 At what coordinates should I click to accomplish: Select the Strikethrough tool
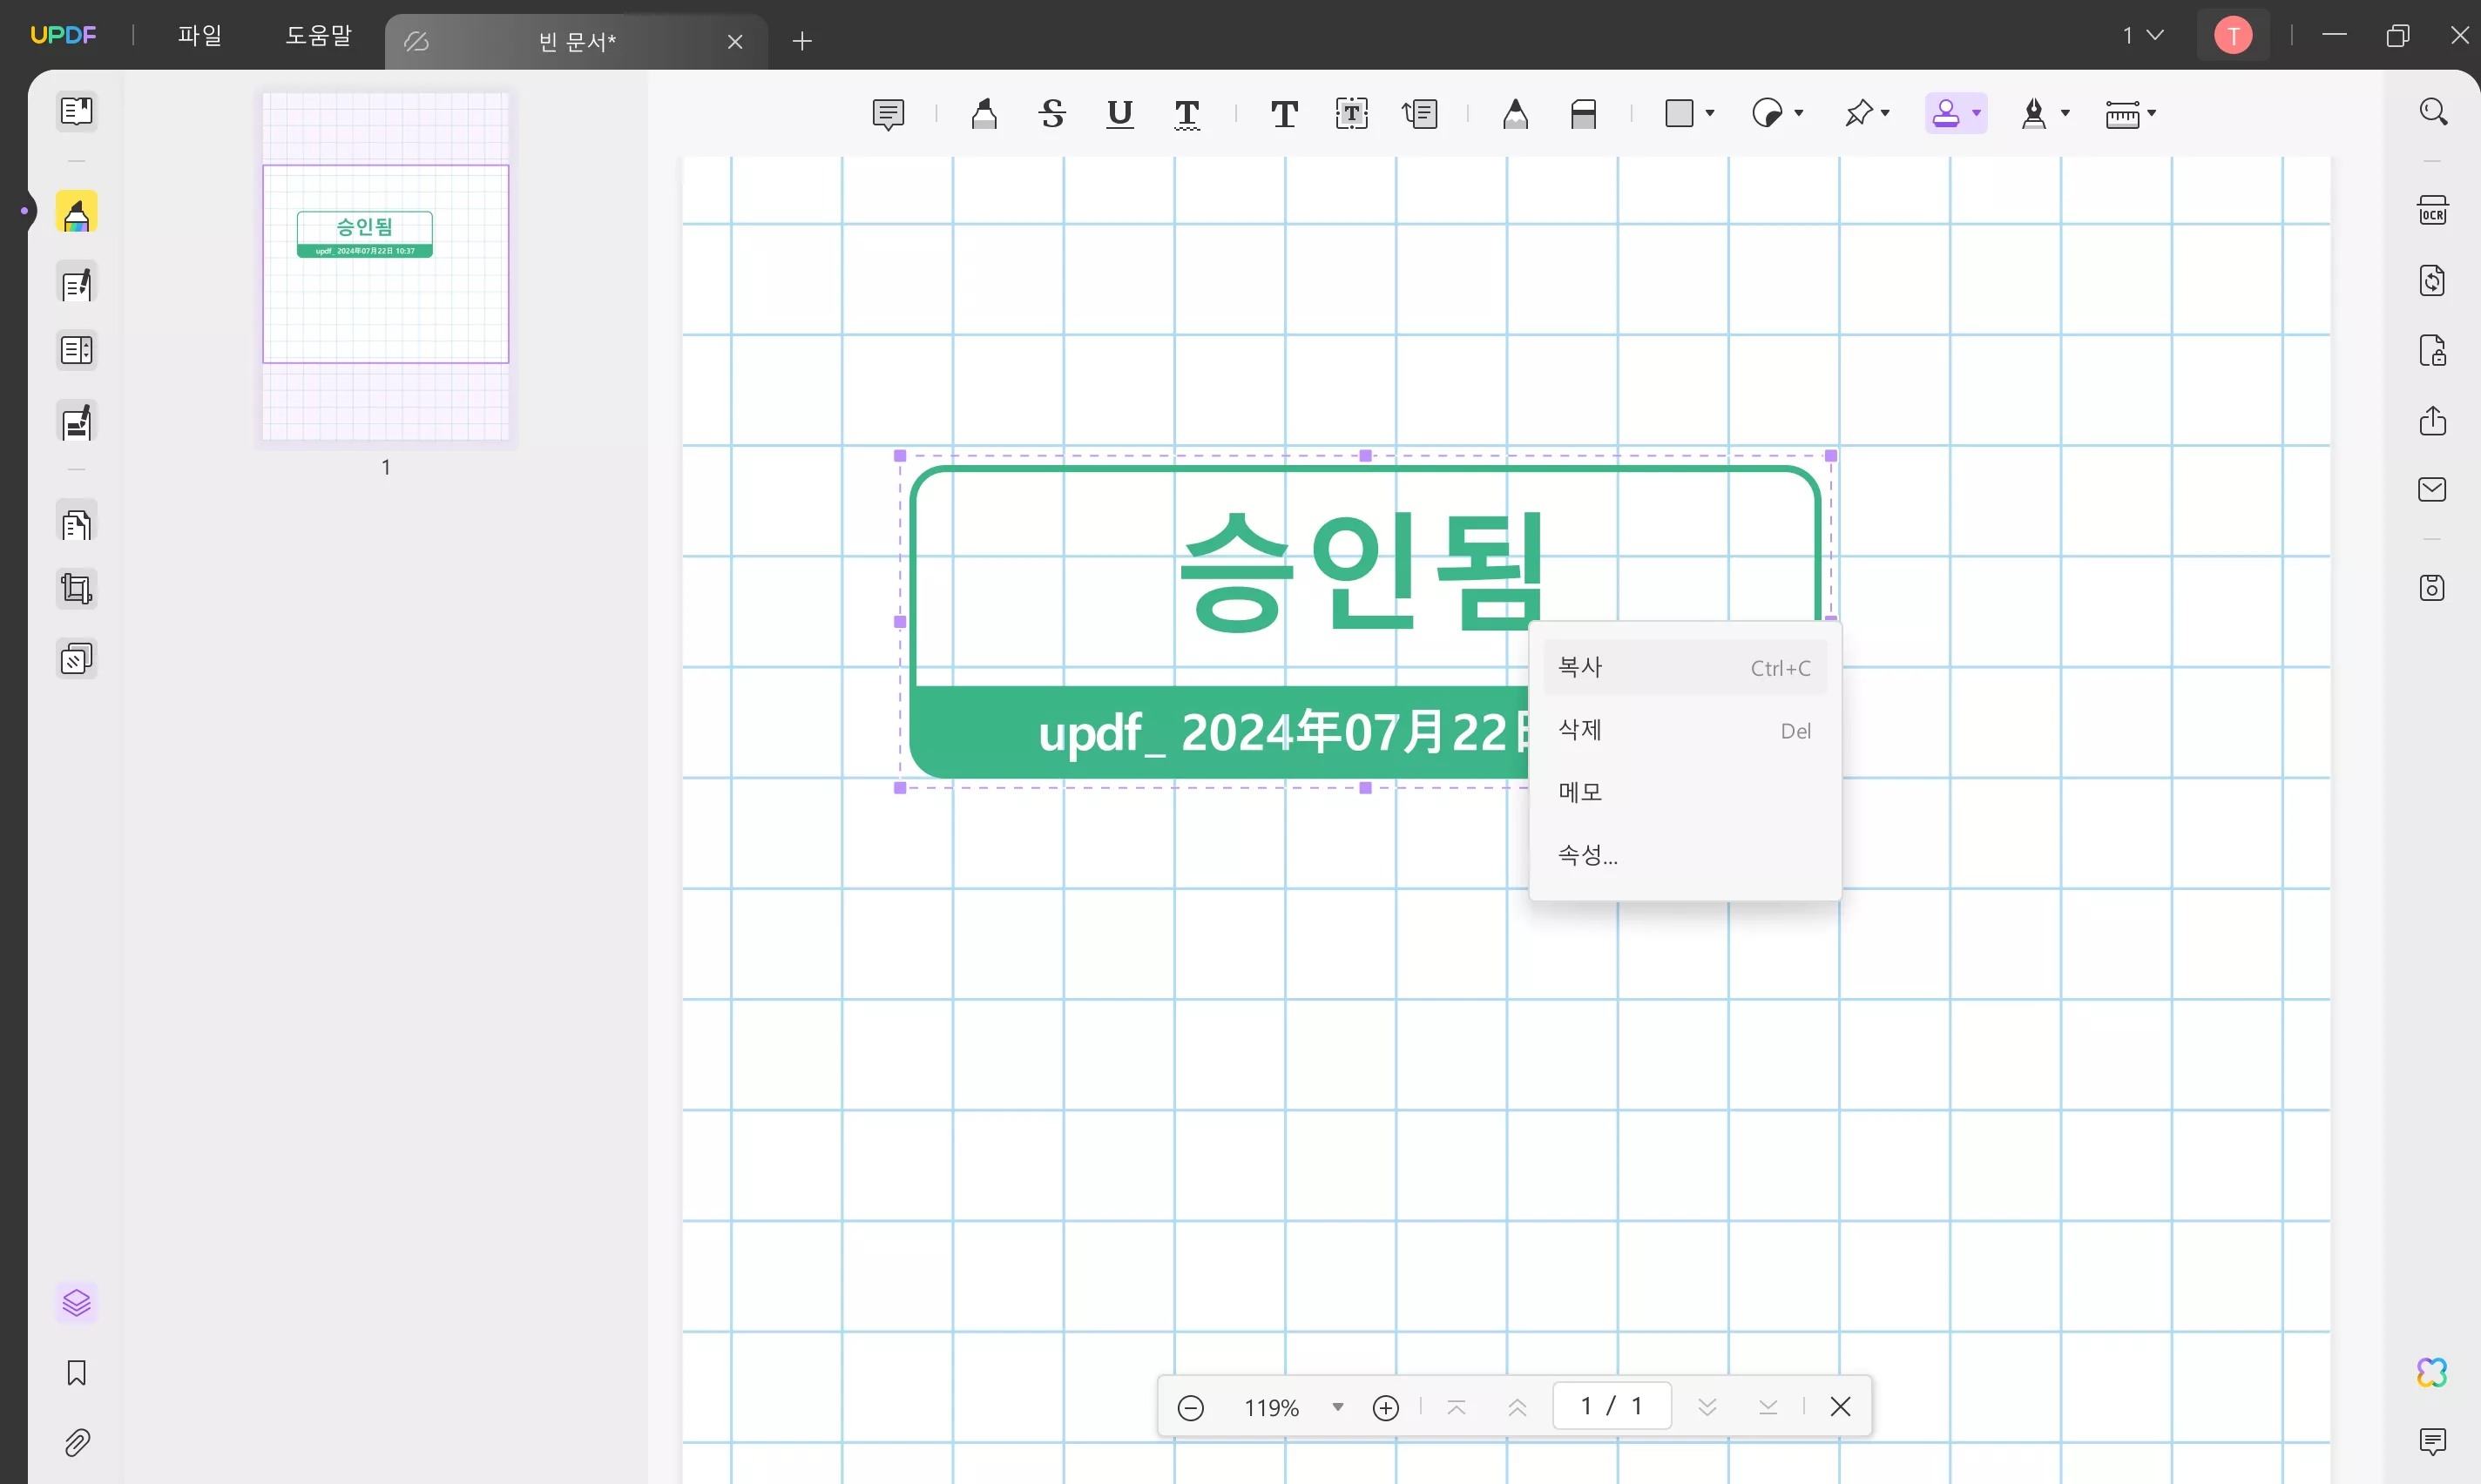click(x=1052, y=114)
